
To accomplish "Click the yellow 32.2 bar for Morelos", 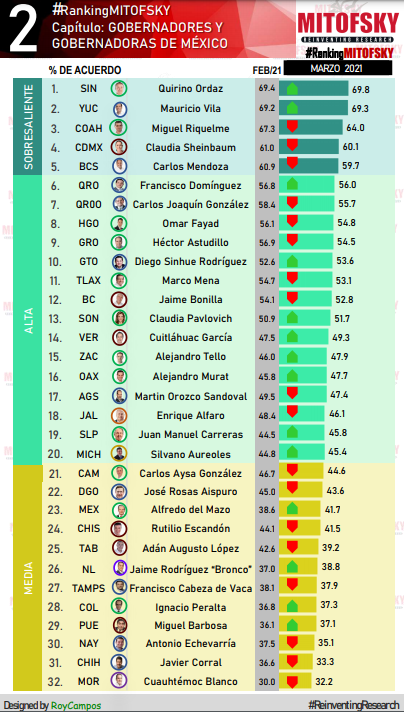I will [295, 681].
